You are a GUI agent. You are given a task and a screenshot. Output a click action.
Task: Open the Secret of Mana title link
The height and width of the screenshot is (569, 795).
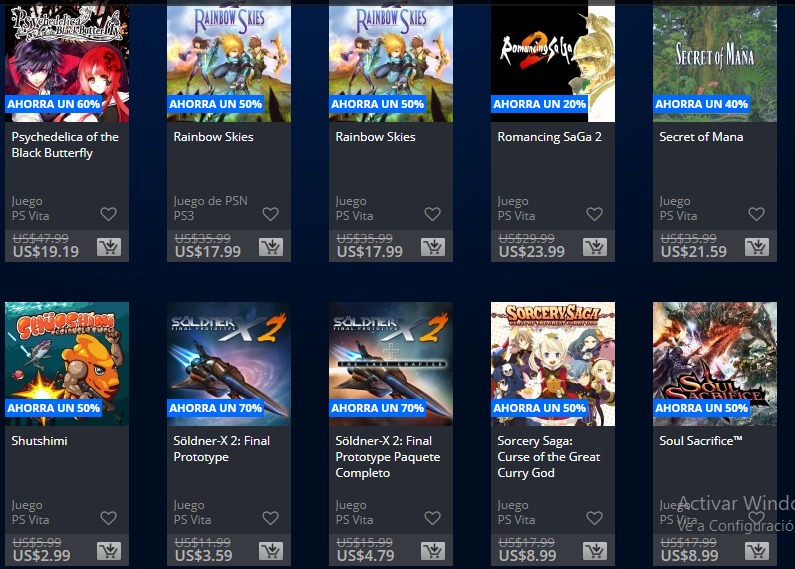click(x=701, y=137)
